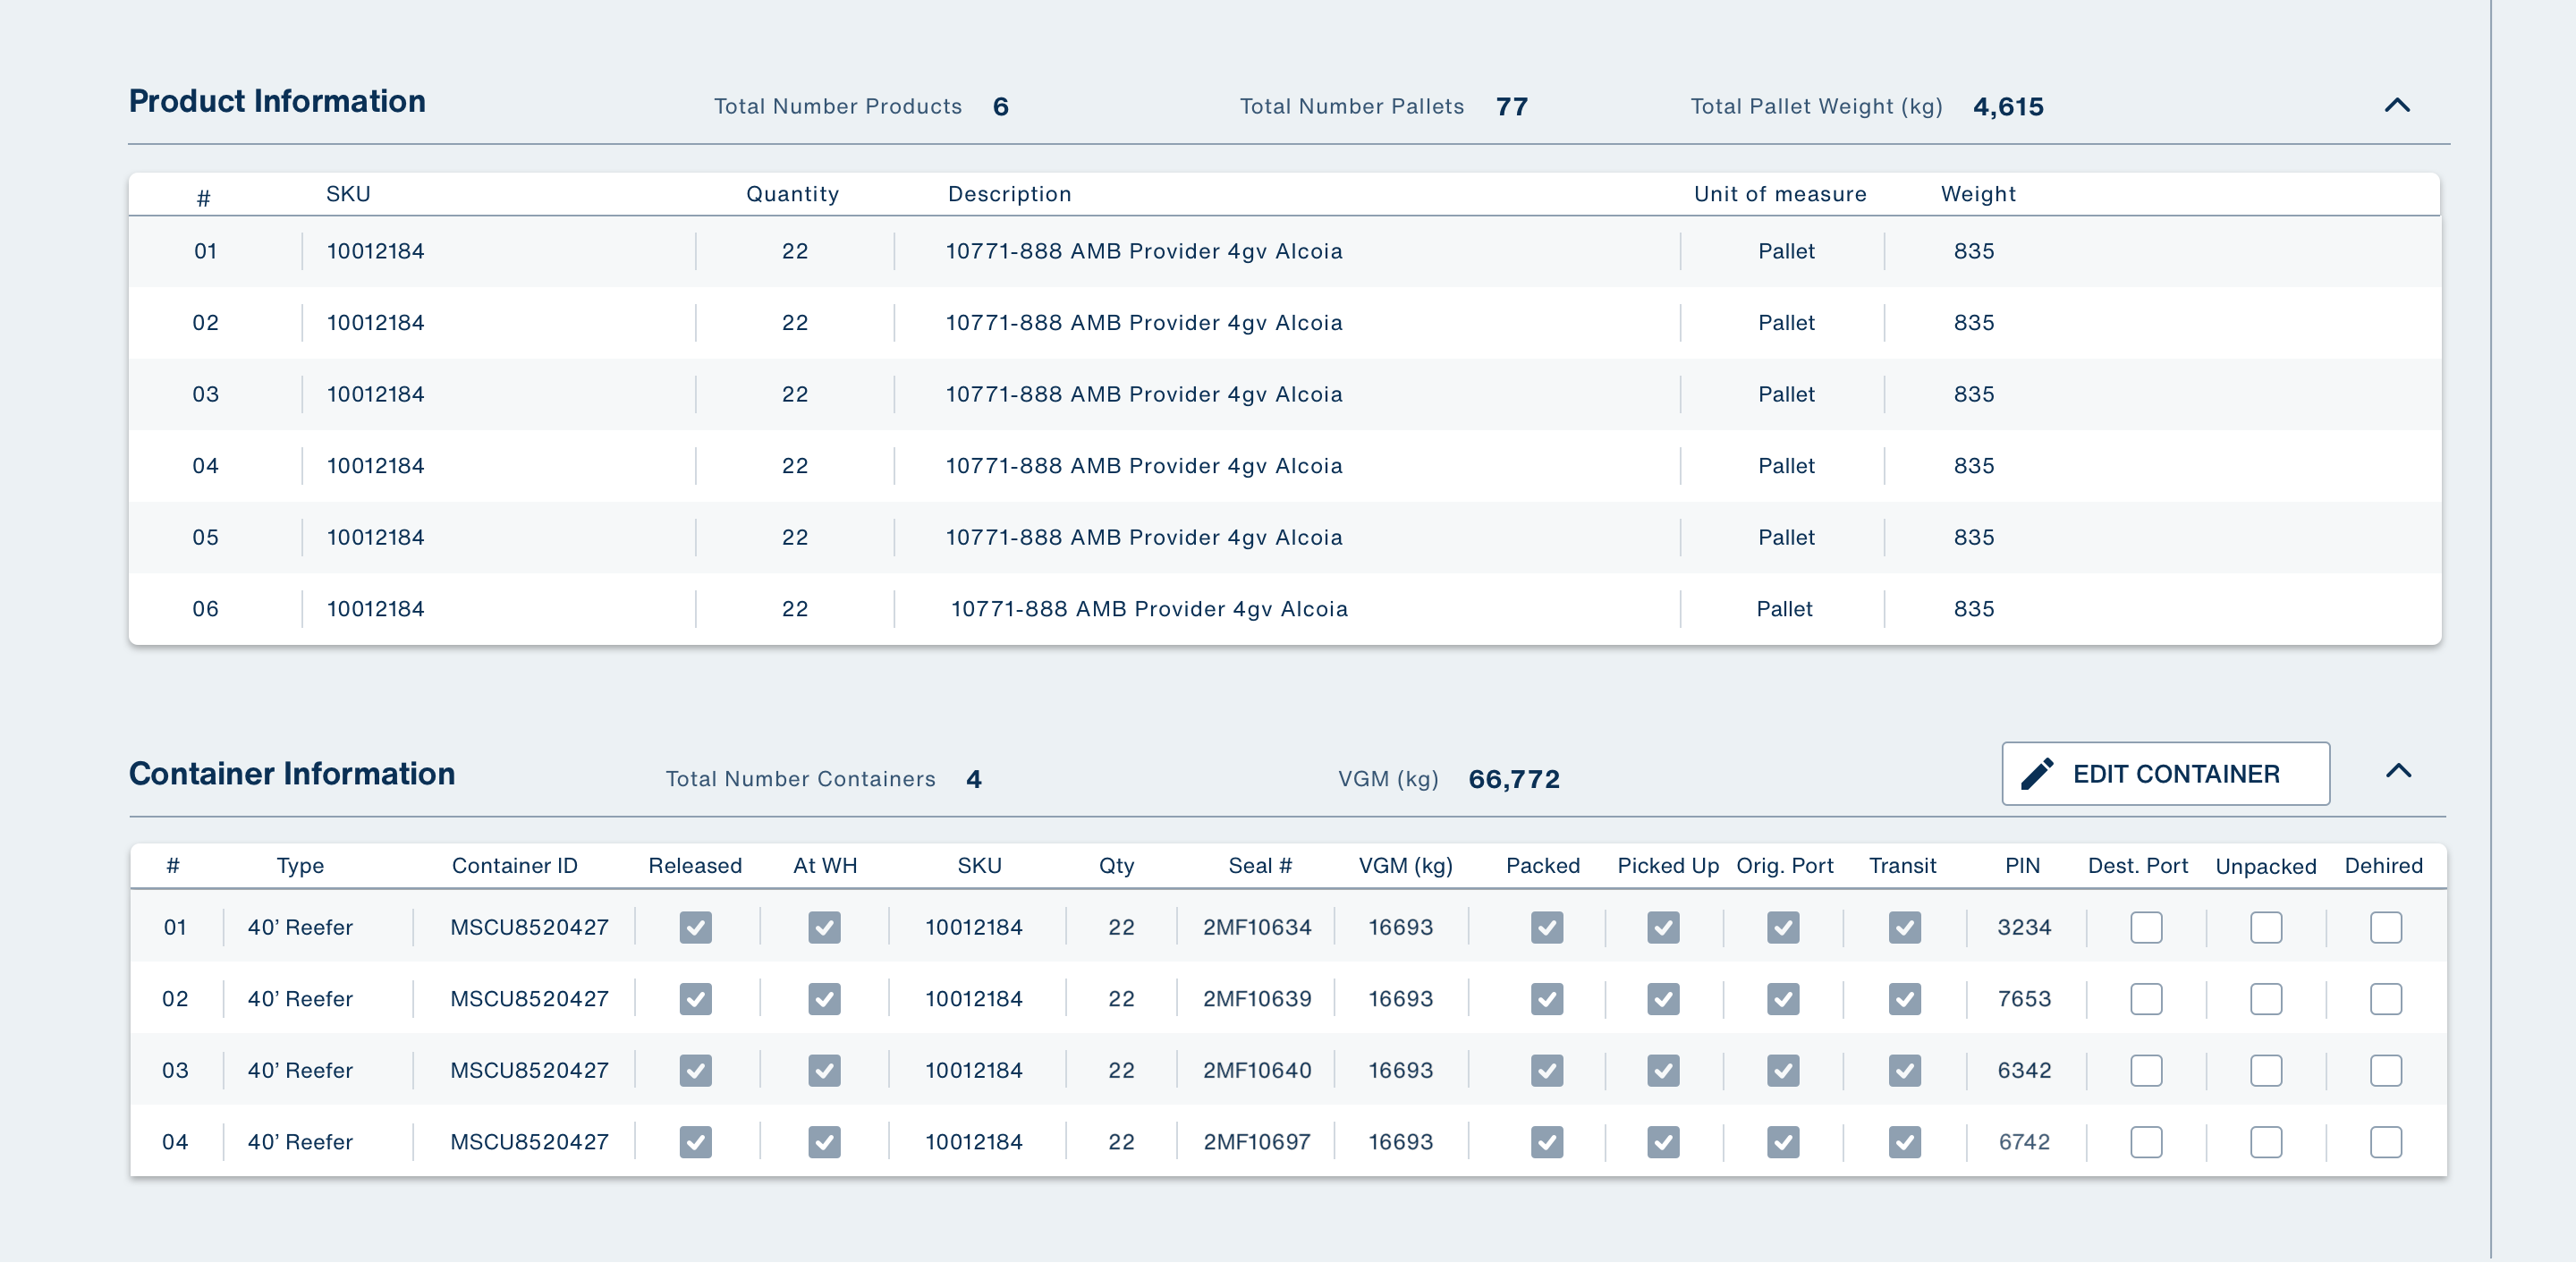
Task: Click the Edit Container button
Action: pyautogui.click(x=2165, y=773)
